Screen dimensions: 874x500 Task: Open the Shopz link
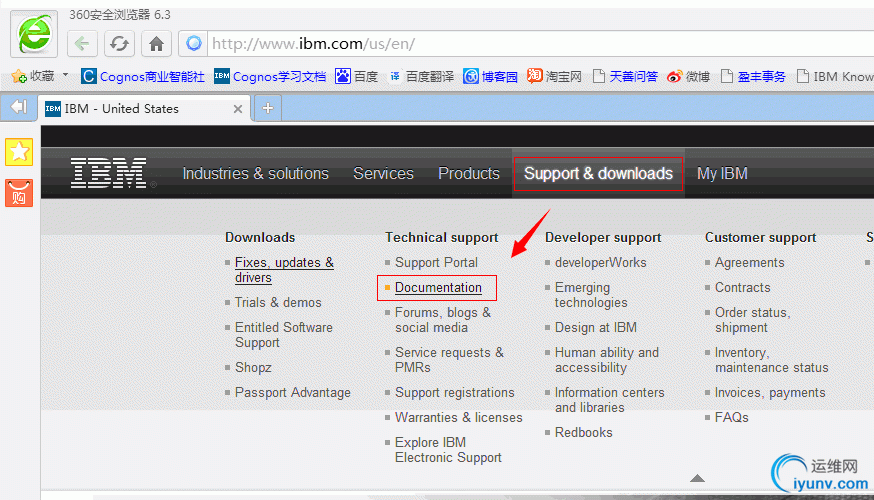[253, 367]
